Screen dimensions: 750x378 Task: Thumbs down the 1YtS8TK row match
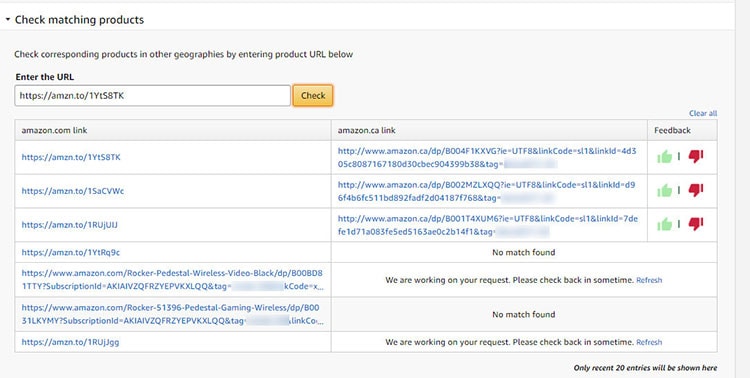pyautogui.click(x=696, y=156)
